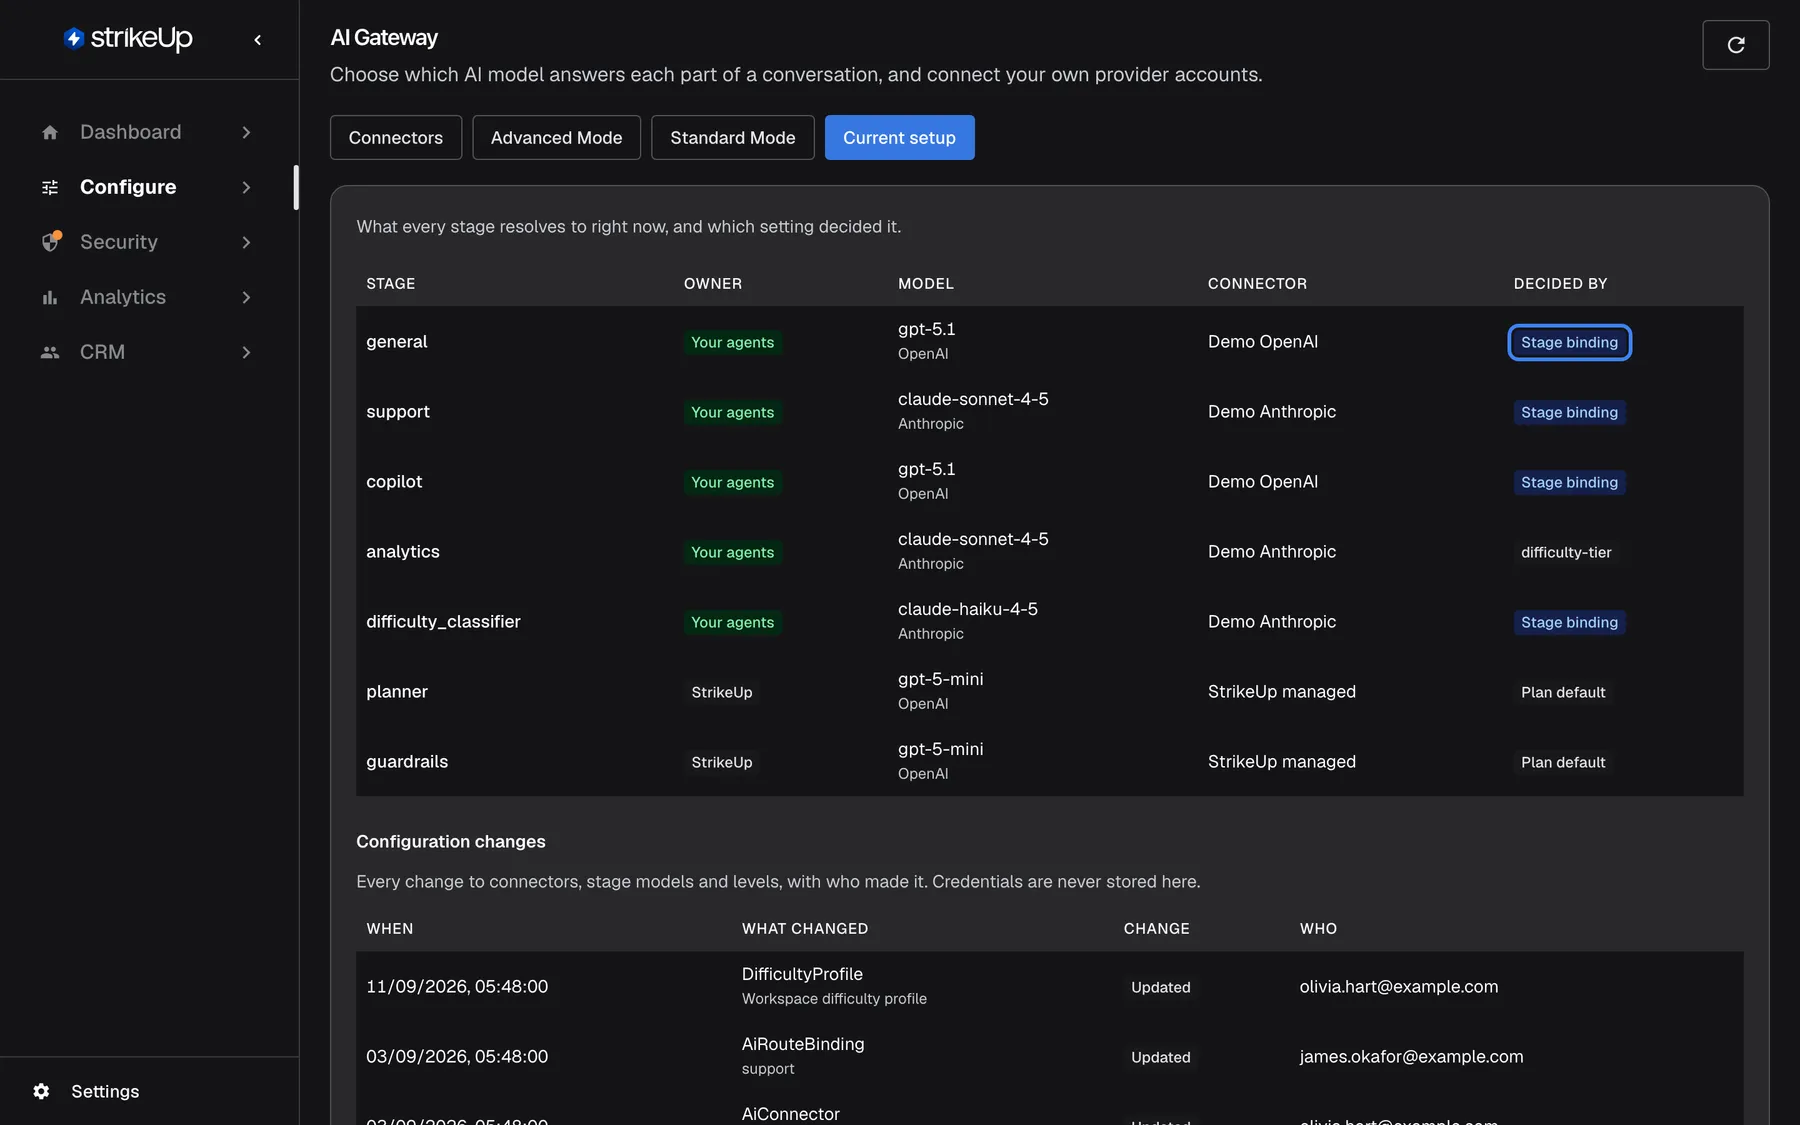Select the Current setup tab

[x=899, y=138]
